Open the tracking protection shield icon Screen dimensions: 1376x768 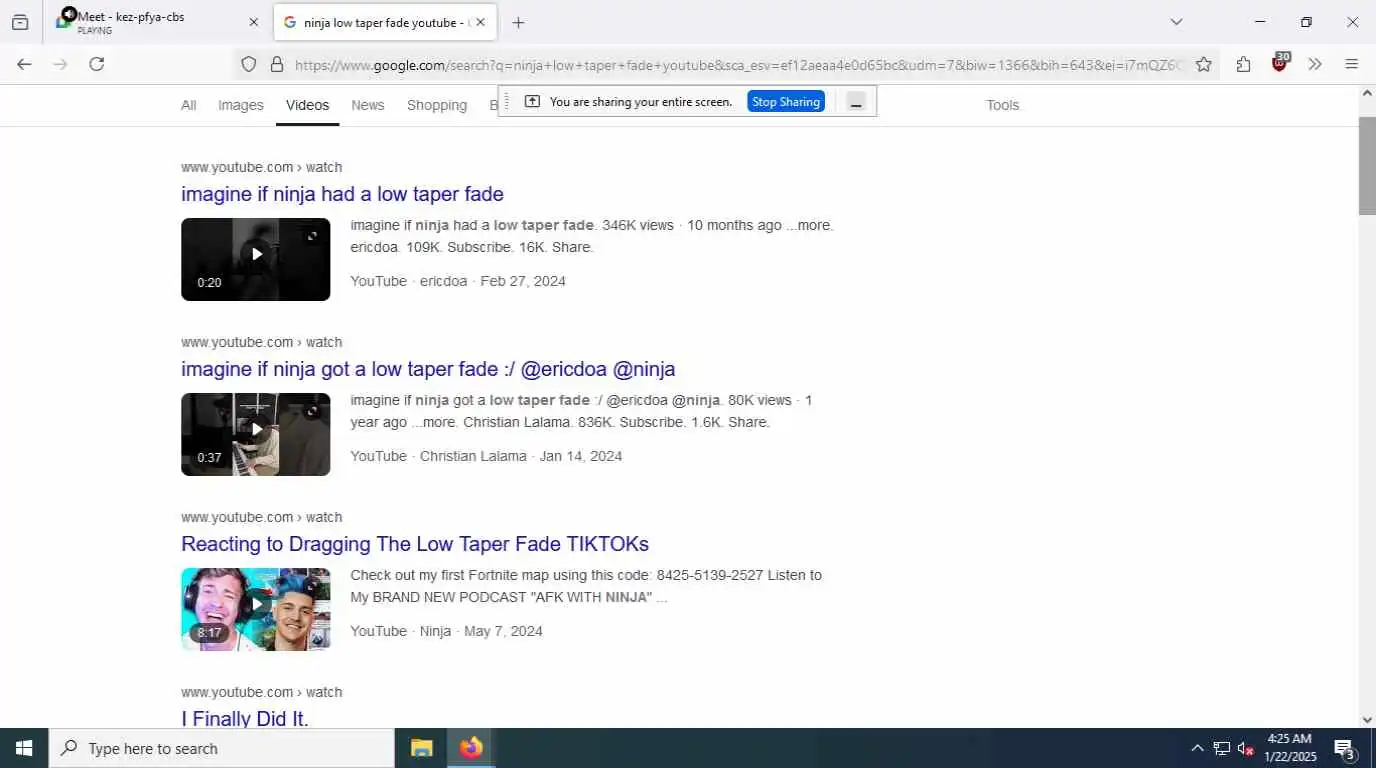click(x=249, y=64)
